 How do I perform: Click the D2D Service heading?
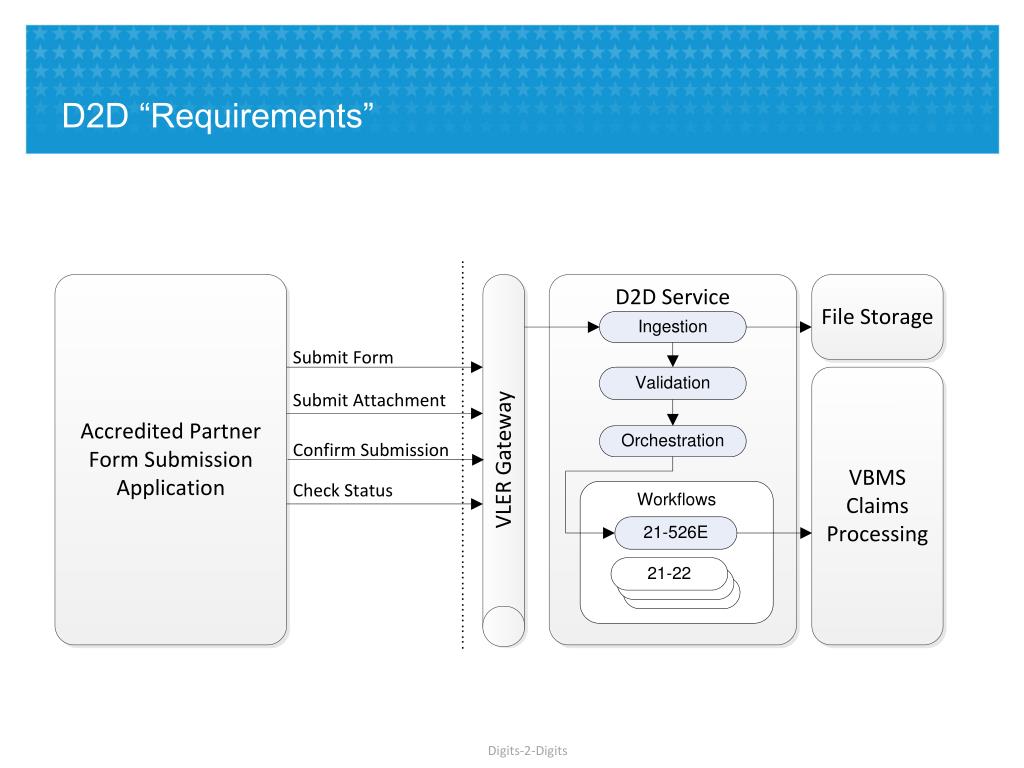672,296
